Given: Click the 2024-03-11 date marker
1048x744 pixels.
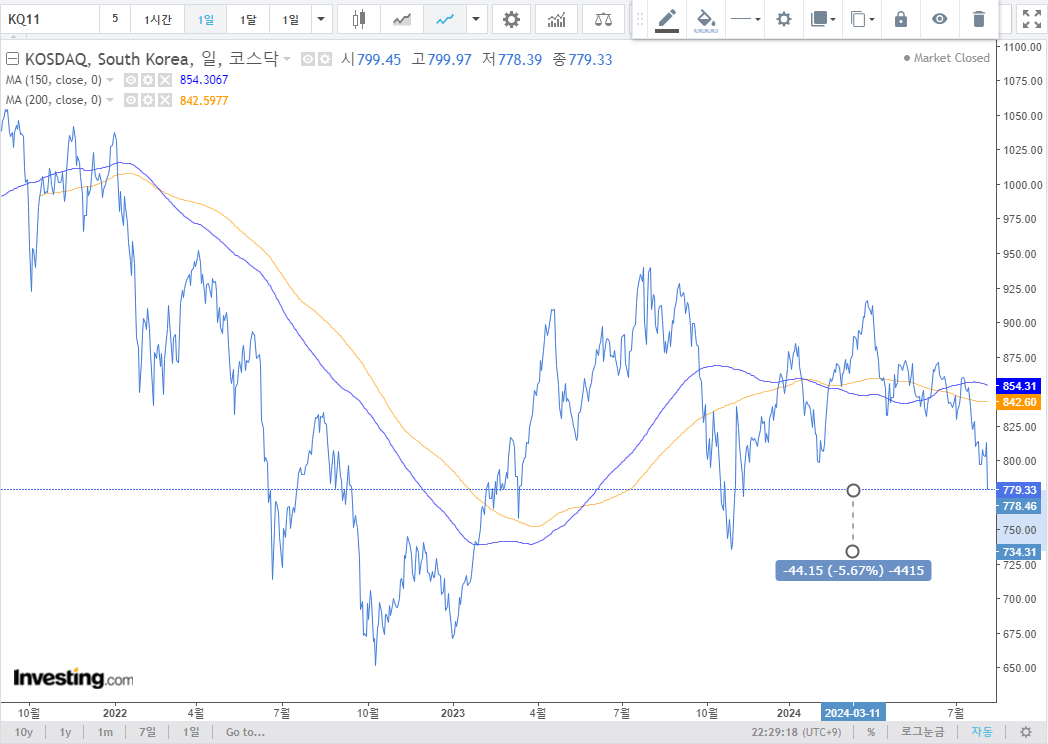Looking at the screenshot, I should pyautogui.click(x=852, y=713).
